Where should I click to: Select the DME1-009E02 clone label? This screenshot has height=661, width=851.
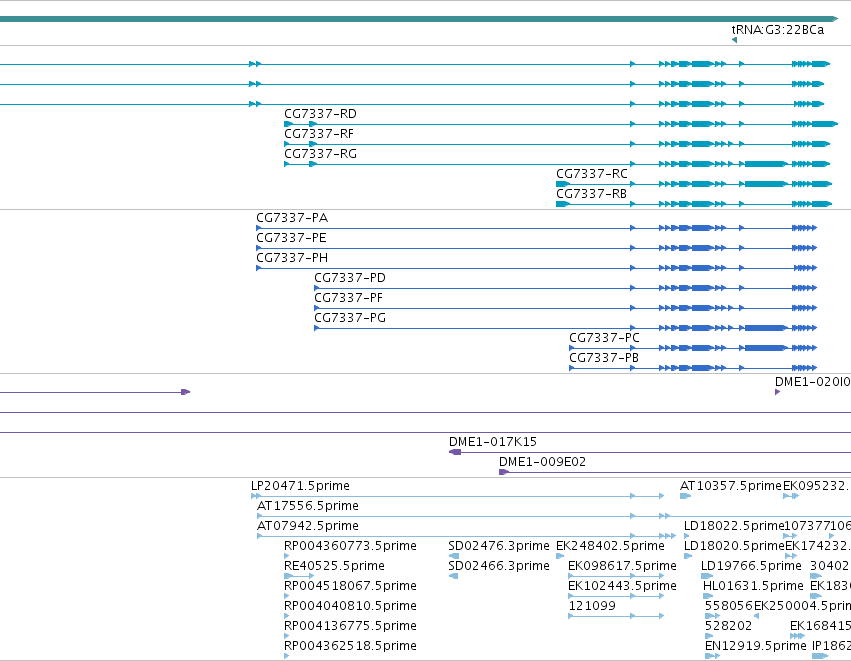[x=542, y=462]
